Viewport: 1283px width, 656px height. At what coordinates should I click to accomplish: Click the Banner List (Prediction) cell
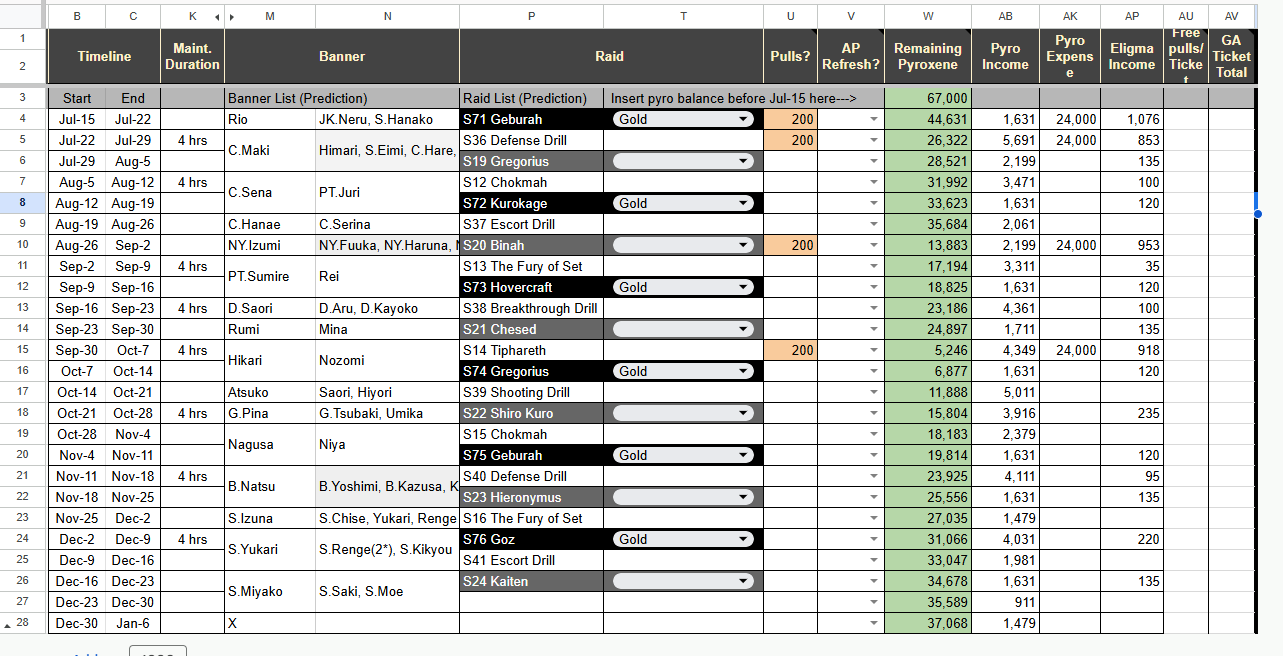(342, 98)
